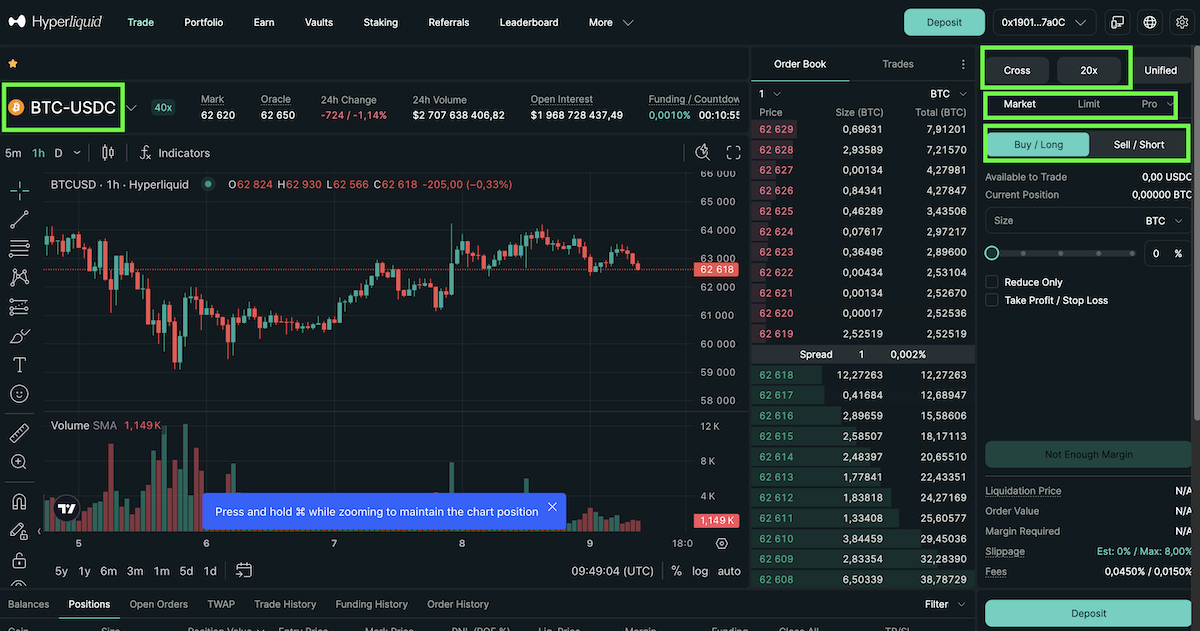Click the Size input field

click(x=1062, y=220)
